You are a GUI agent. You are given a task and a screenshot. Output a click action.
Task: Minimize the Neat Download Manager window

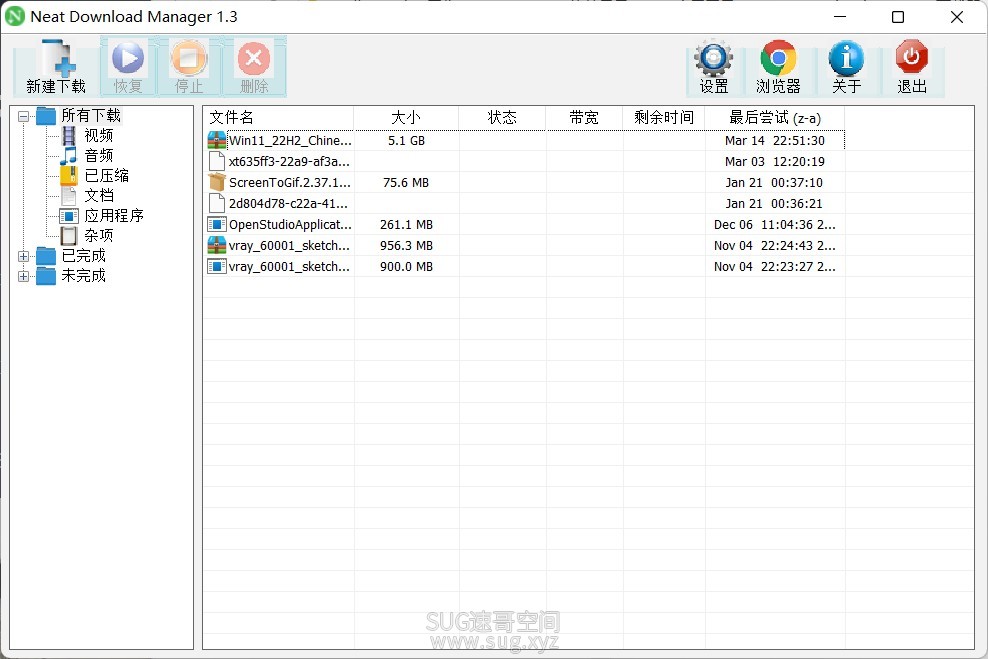(x=840, y=17)
